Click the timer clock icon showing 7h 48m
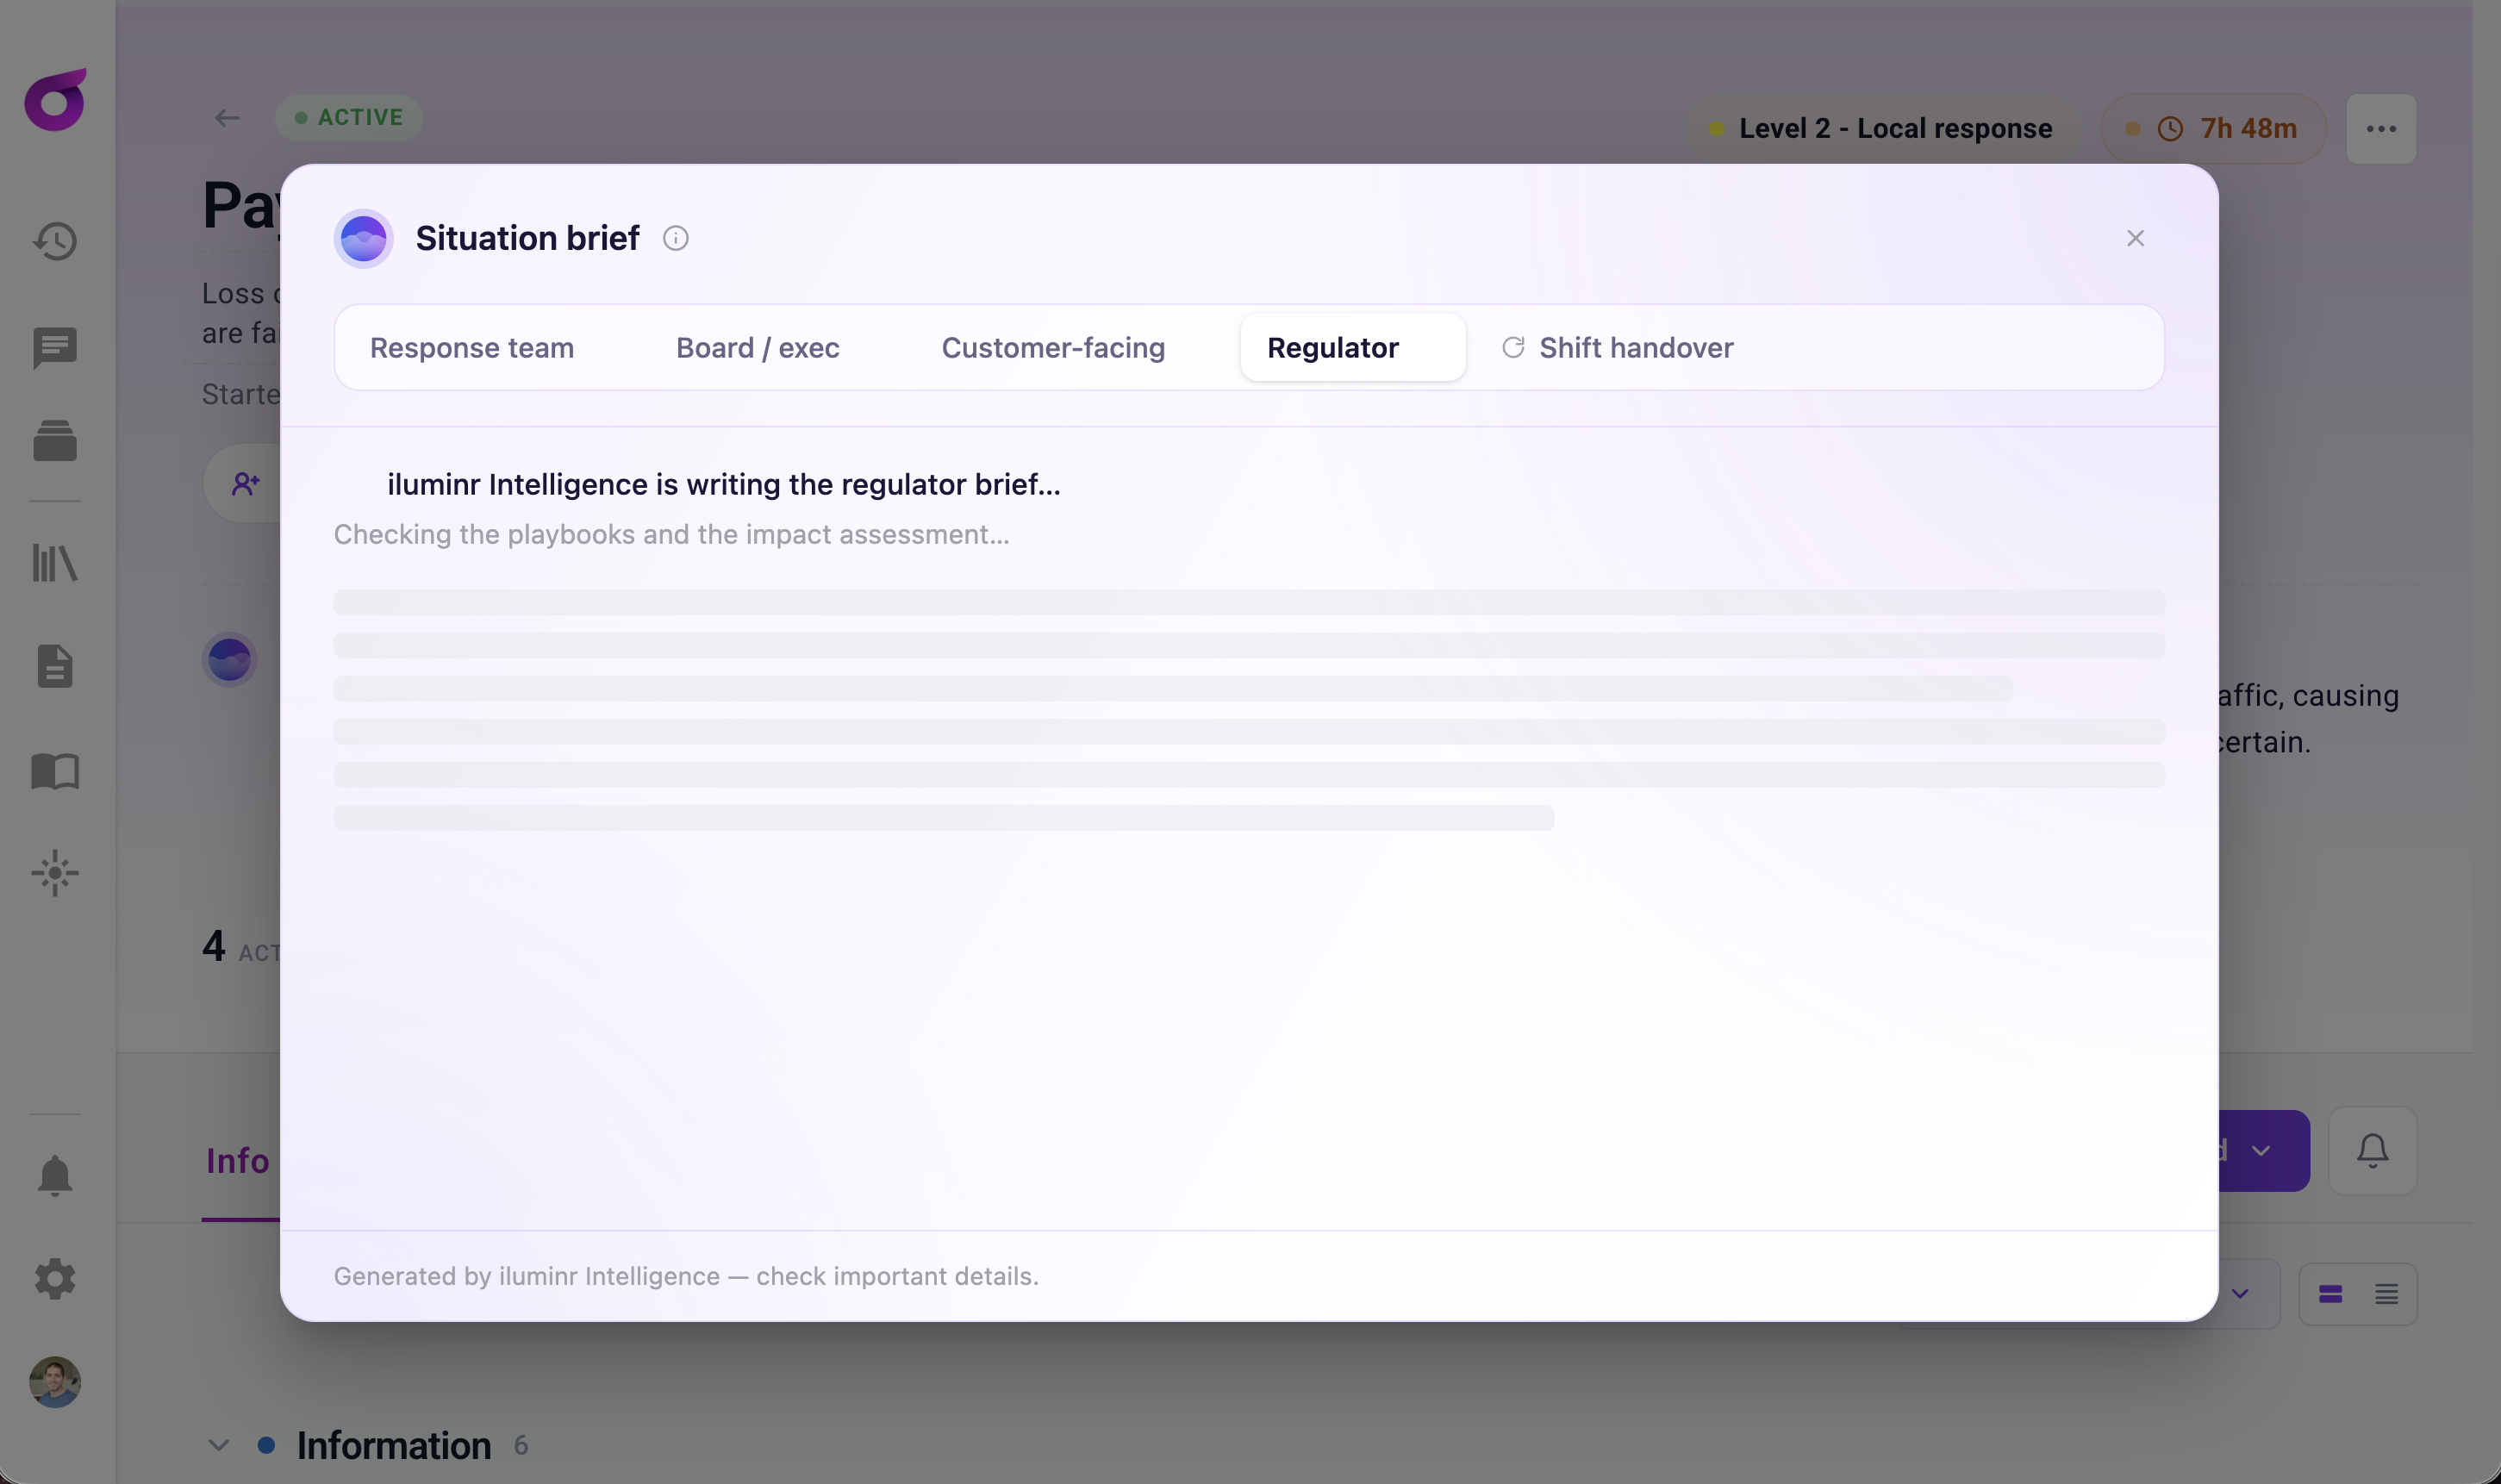2501x1484 pixels. tap(2170, 129)
